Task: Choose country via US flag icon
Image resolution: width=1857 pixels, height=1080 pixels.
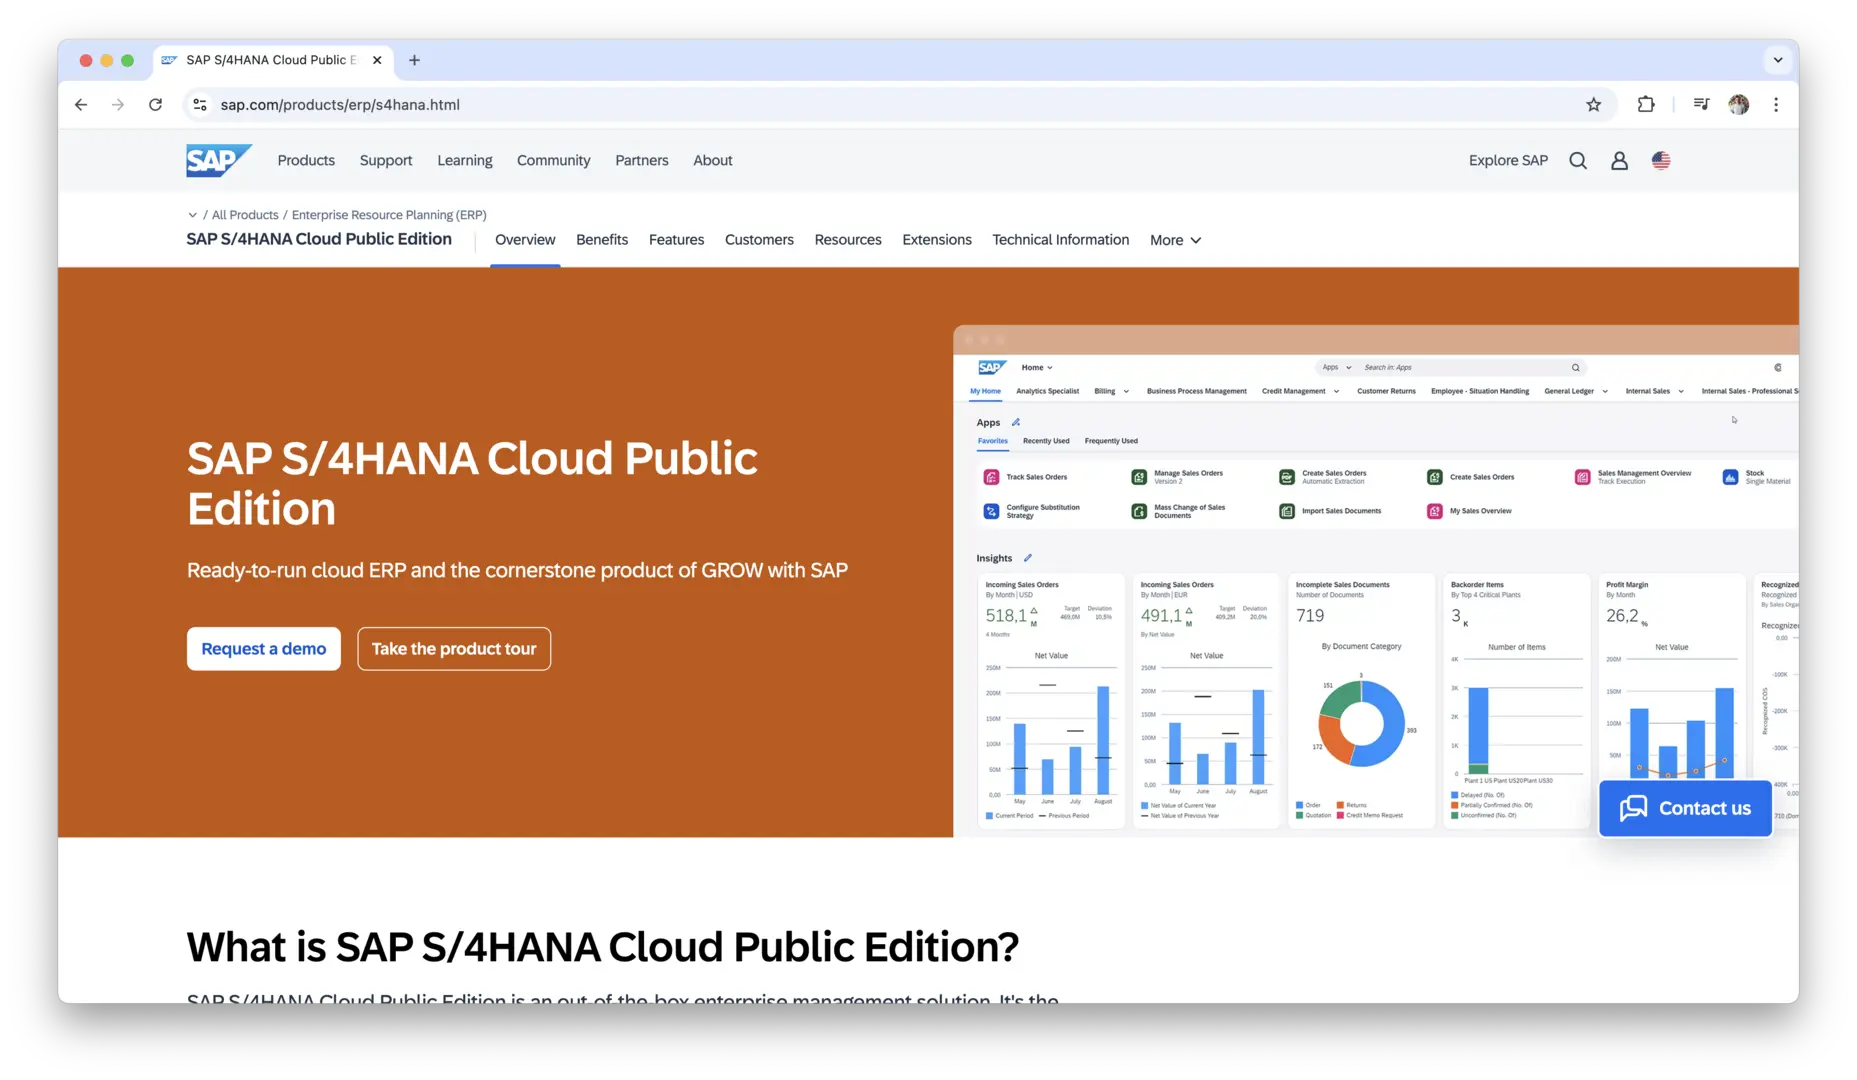Action: (1661, 160)
